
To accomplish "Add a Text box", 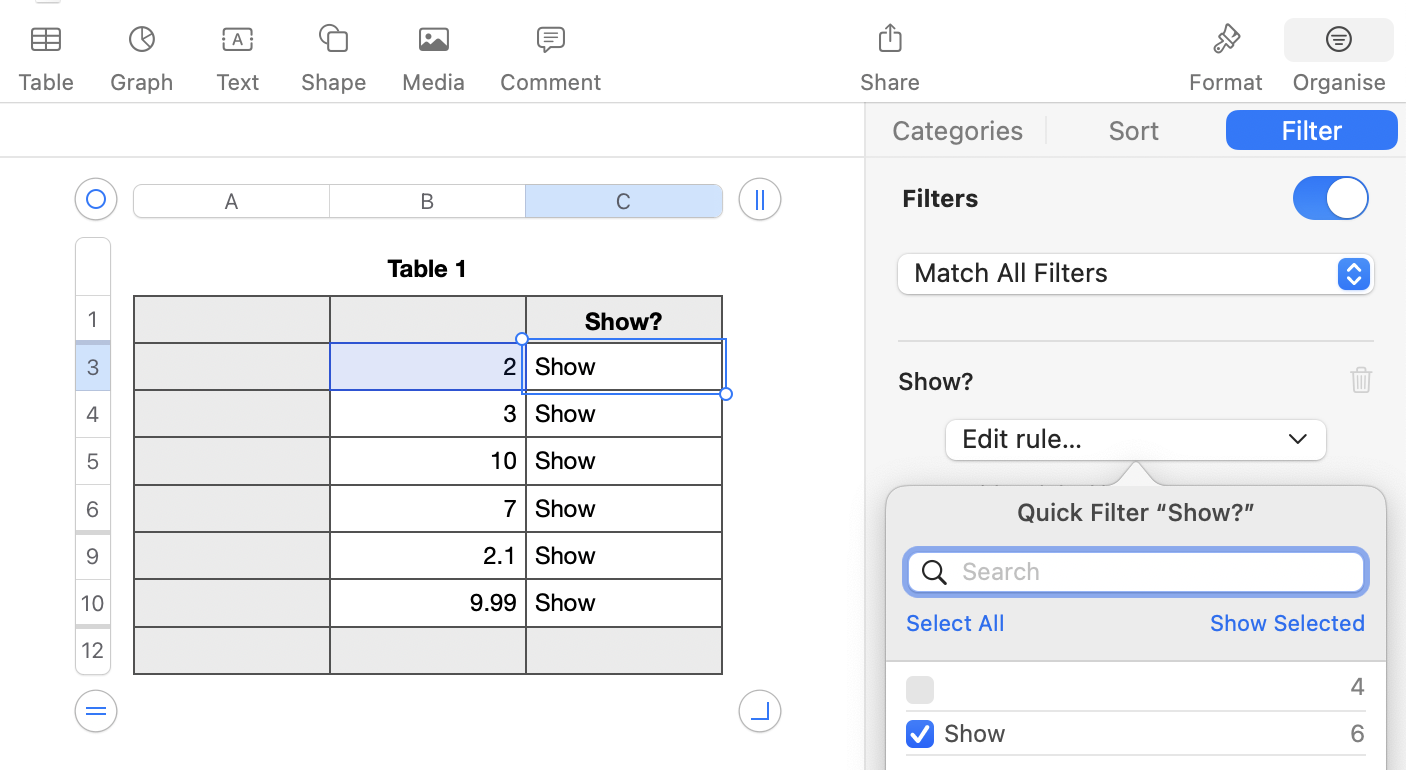I will click(237, 40).
